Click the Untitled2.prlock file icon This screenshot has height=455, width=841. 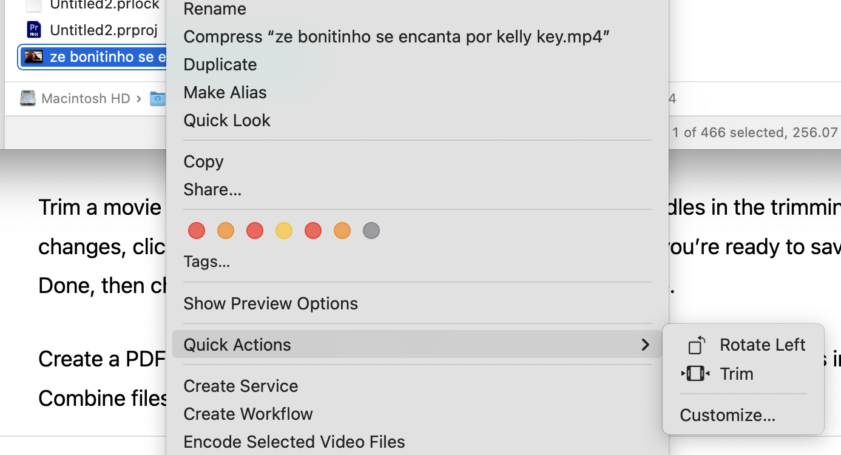click(34, 5)
